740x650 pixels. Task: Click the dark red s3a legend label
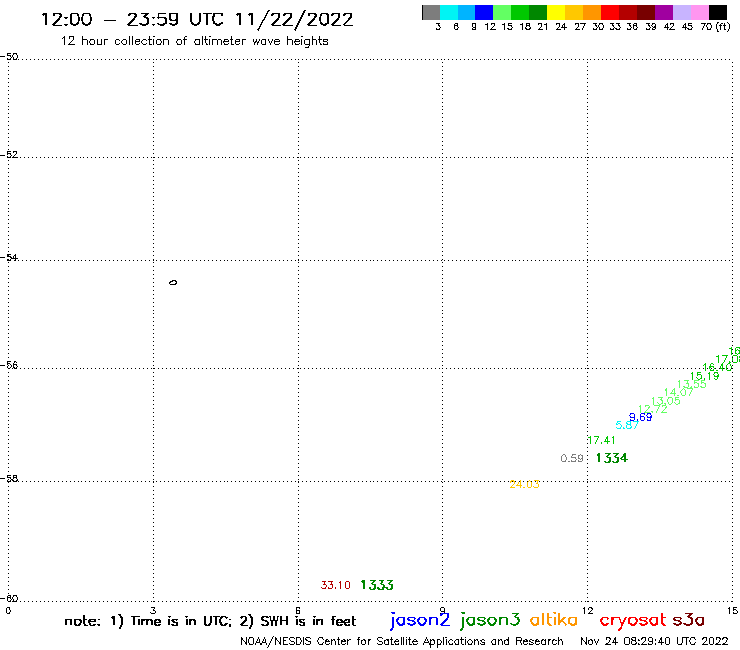(x=688, y=620)
